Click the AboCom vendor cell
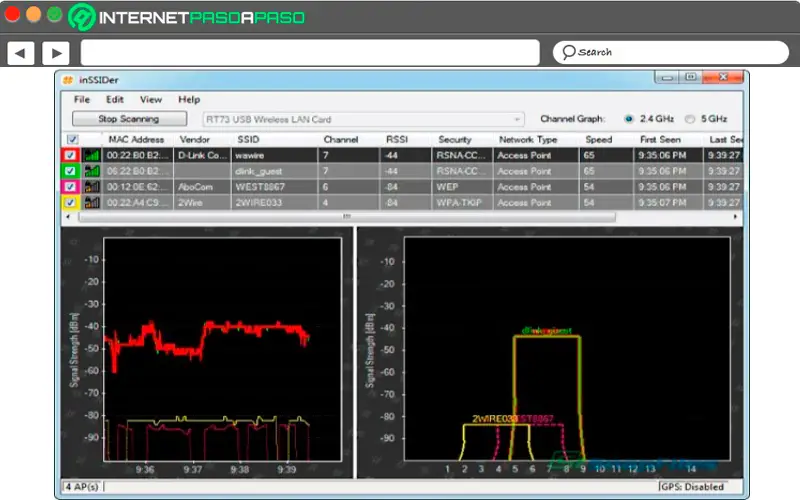Screen dimensions: 800x500 [x=203, y=187]
